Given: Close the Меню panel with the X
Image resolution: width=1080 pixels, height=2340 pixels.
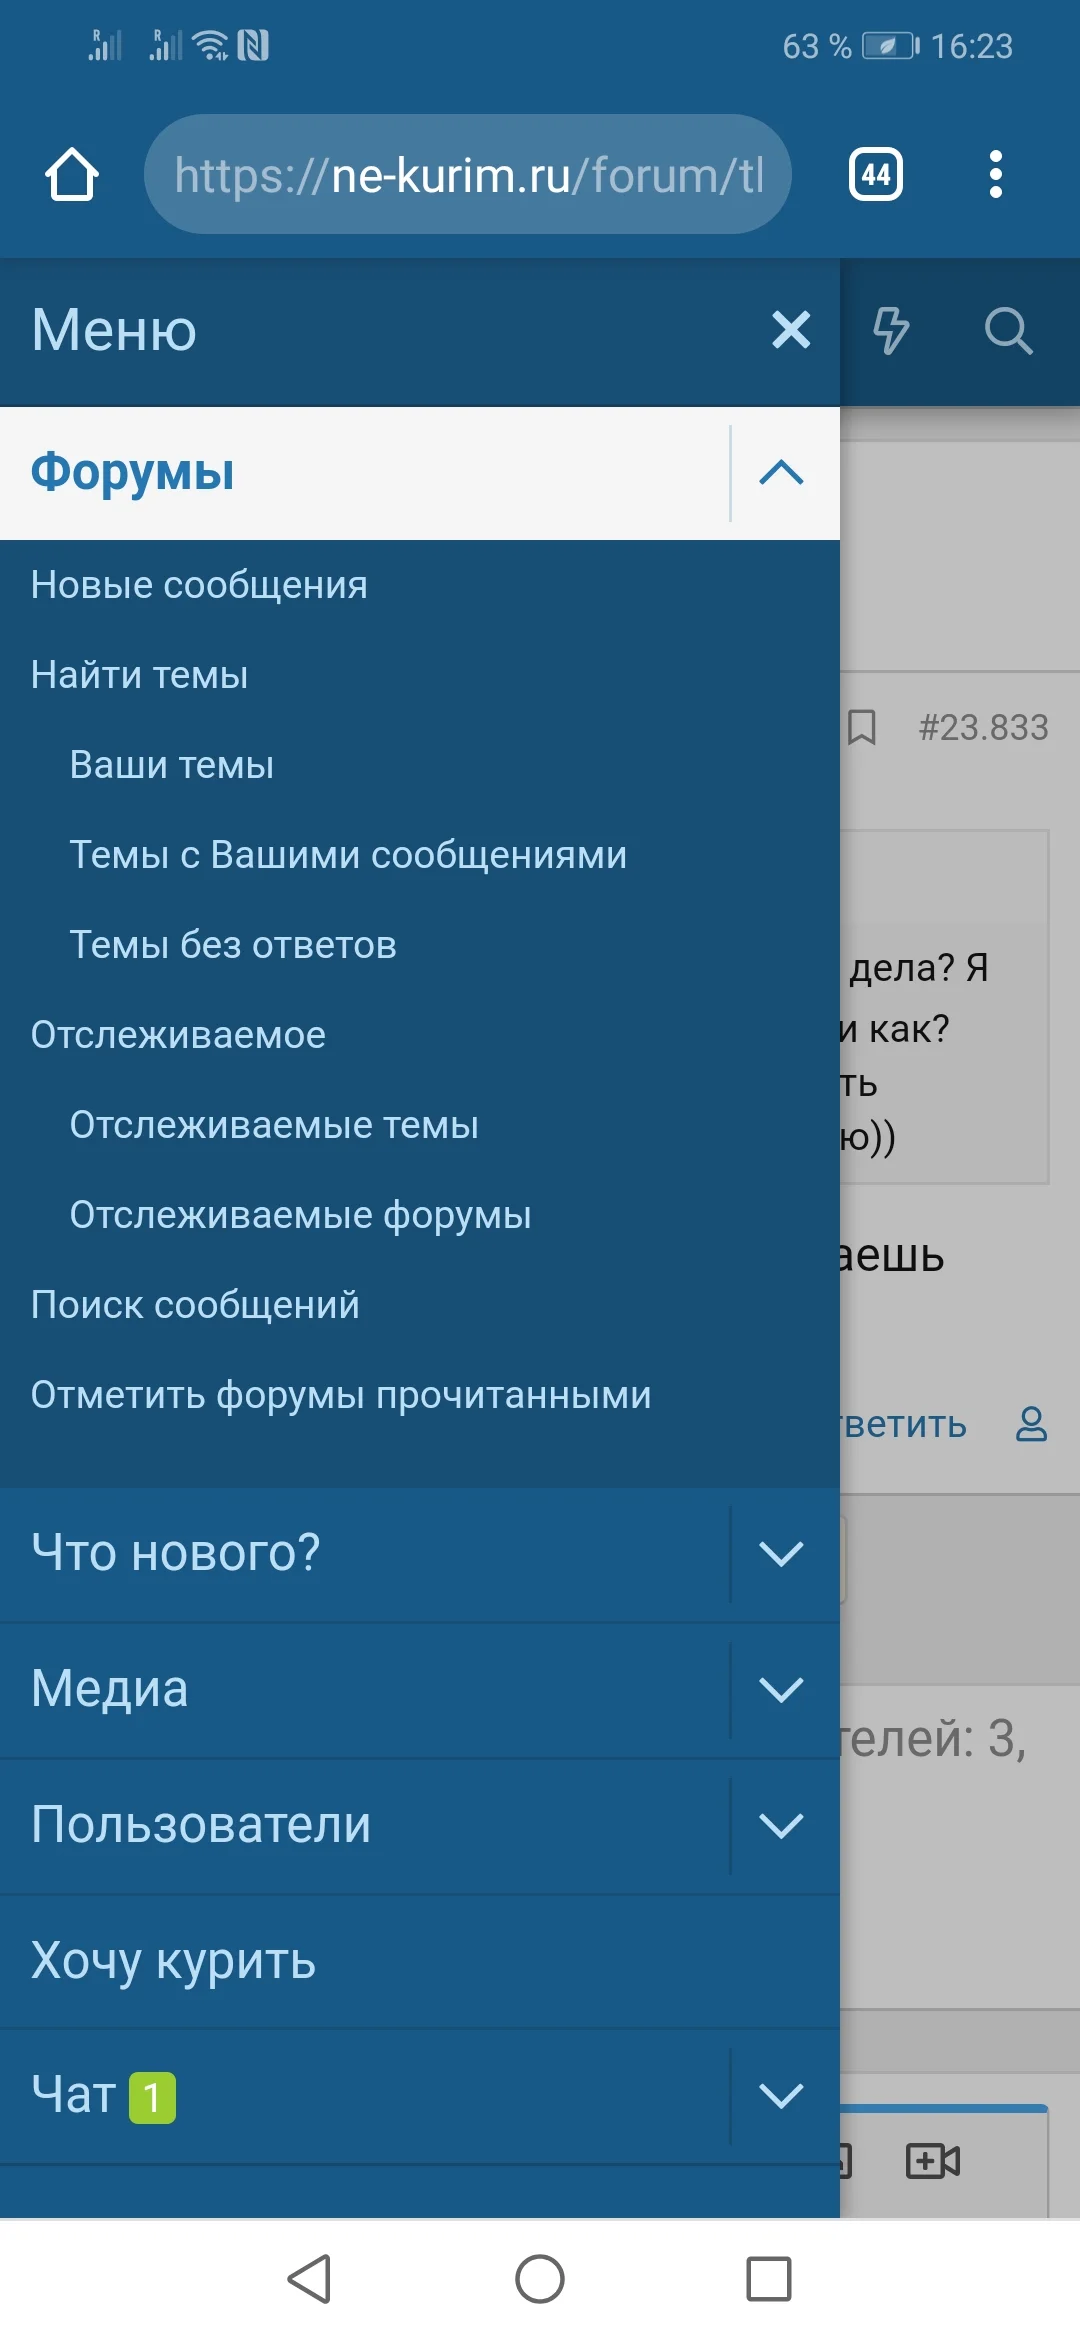Looking at the screenshot, I should point(791,331).
